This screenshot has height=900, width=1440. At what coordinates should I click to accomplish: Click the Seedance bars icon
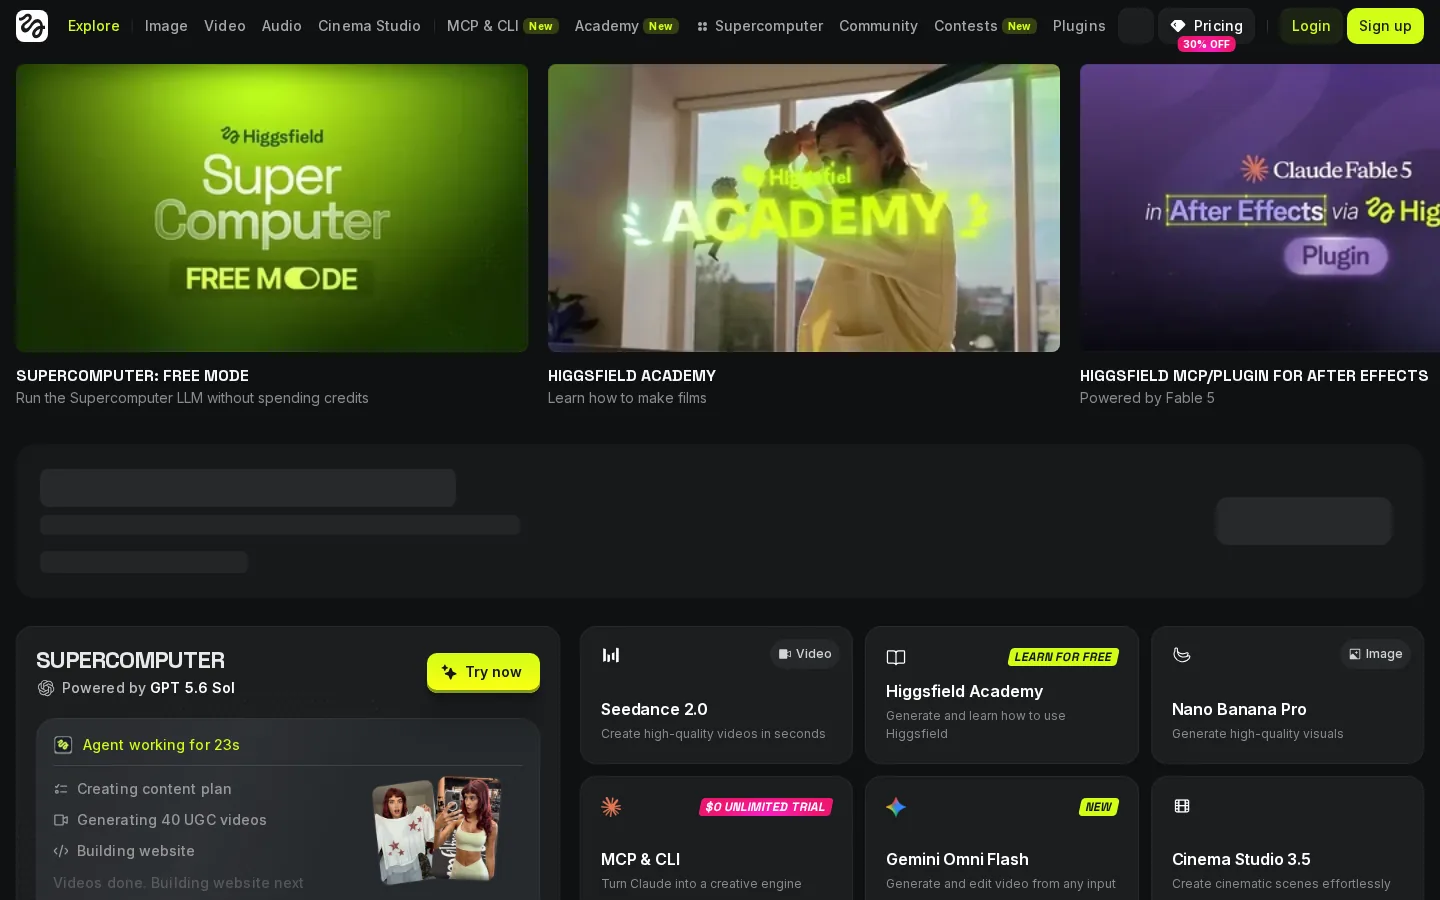coord(611,655)
